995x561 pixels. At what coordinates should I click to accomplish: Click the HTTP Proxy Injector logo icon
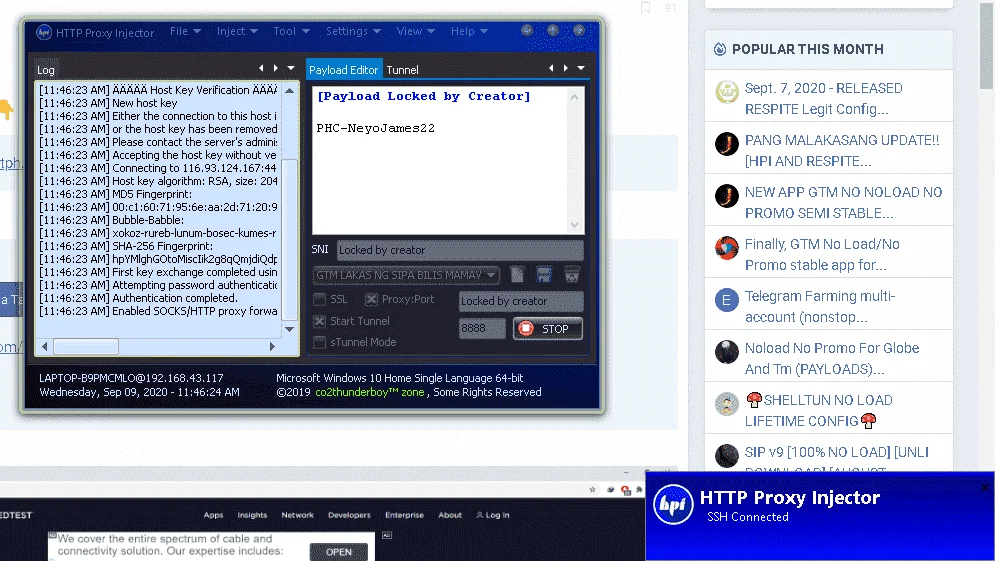[44, 32]
